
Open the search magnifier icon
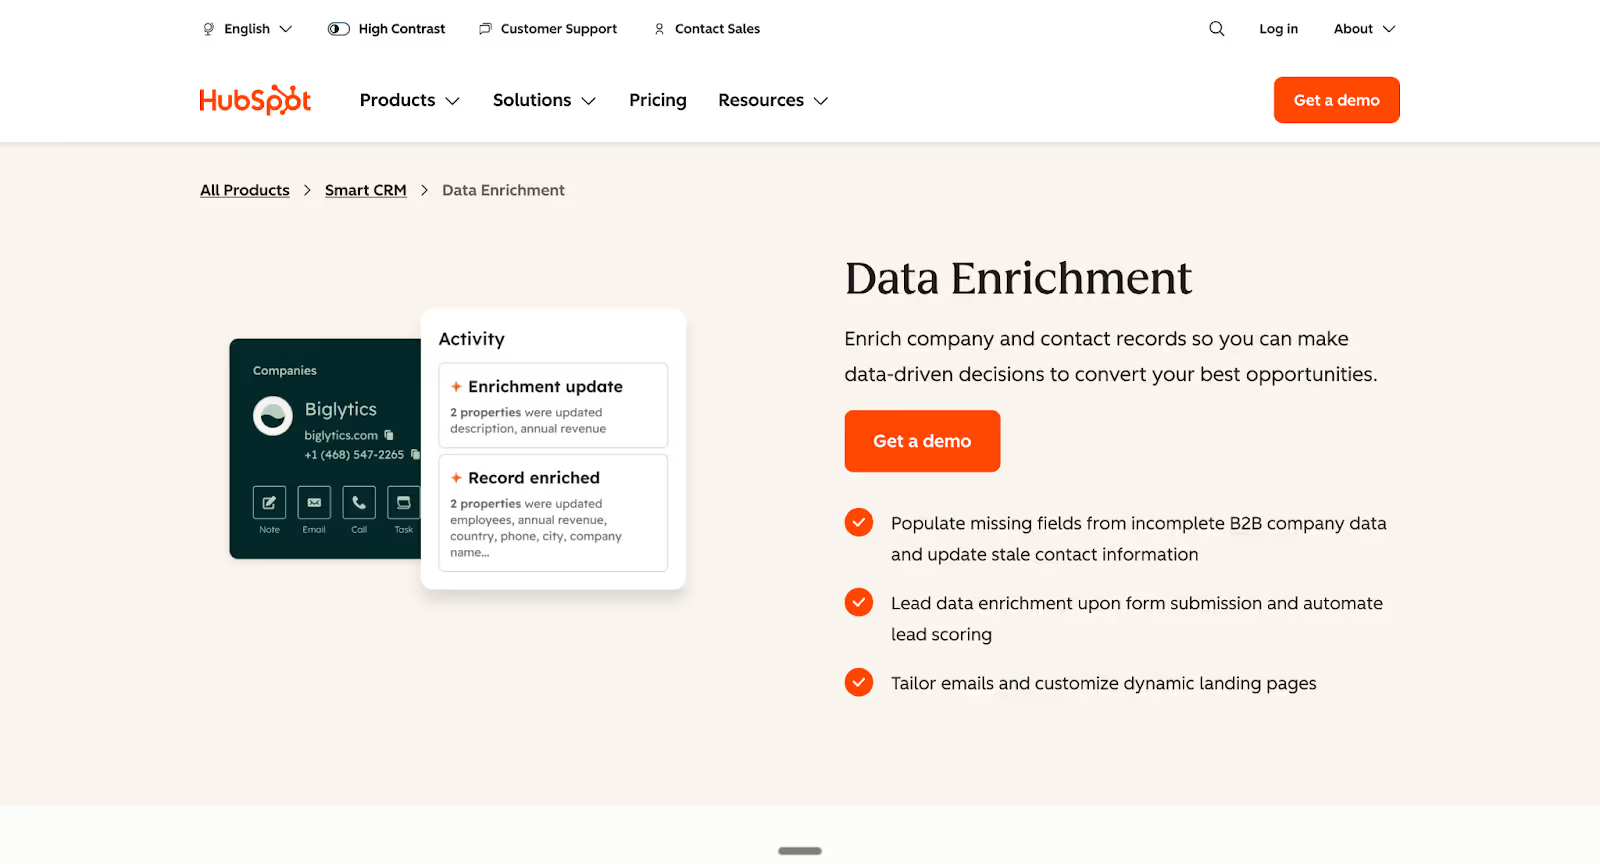pyautogui.click(x=1216, y=29)
